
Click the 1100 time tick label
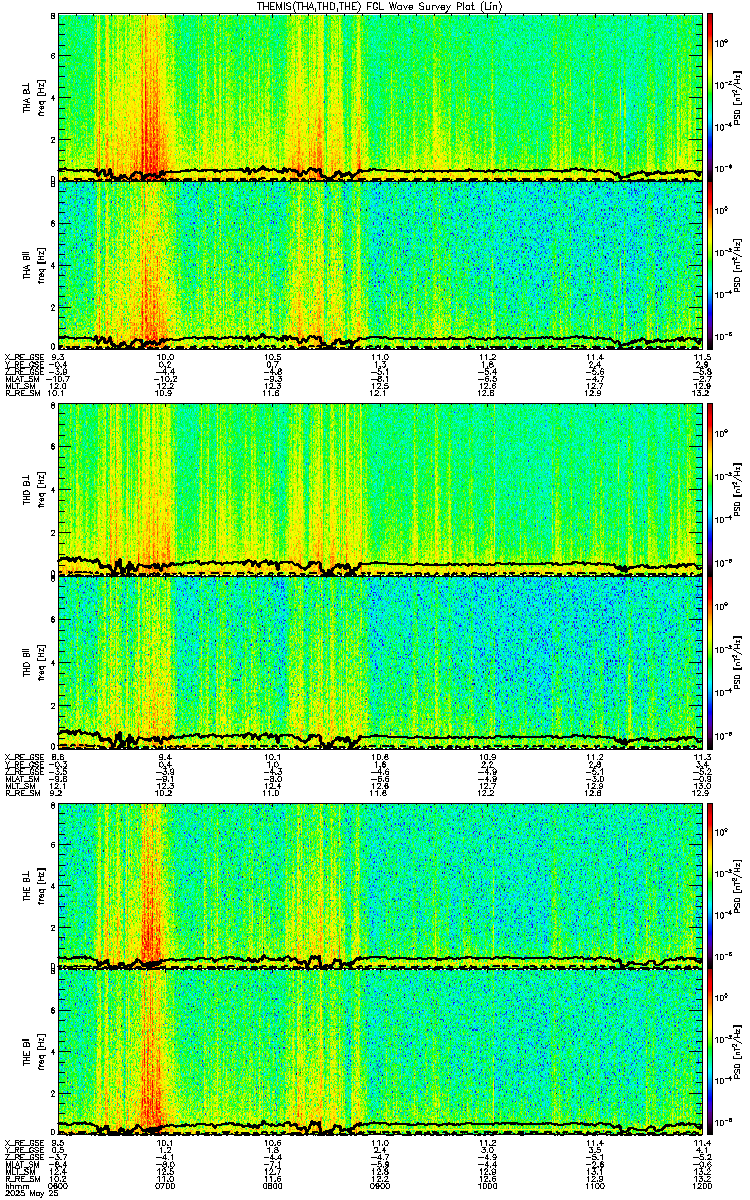click(x=594, y=1186)
